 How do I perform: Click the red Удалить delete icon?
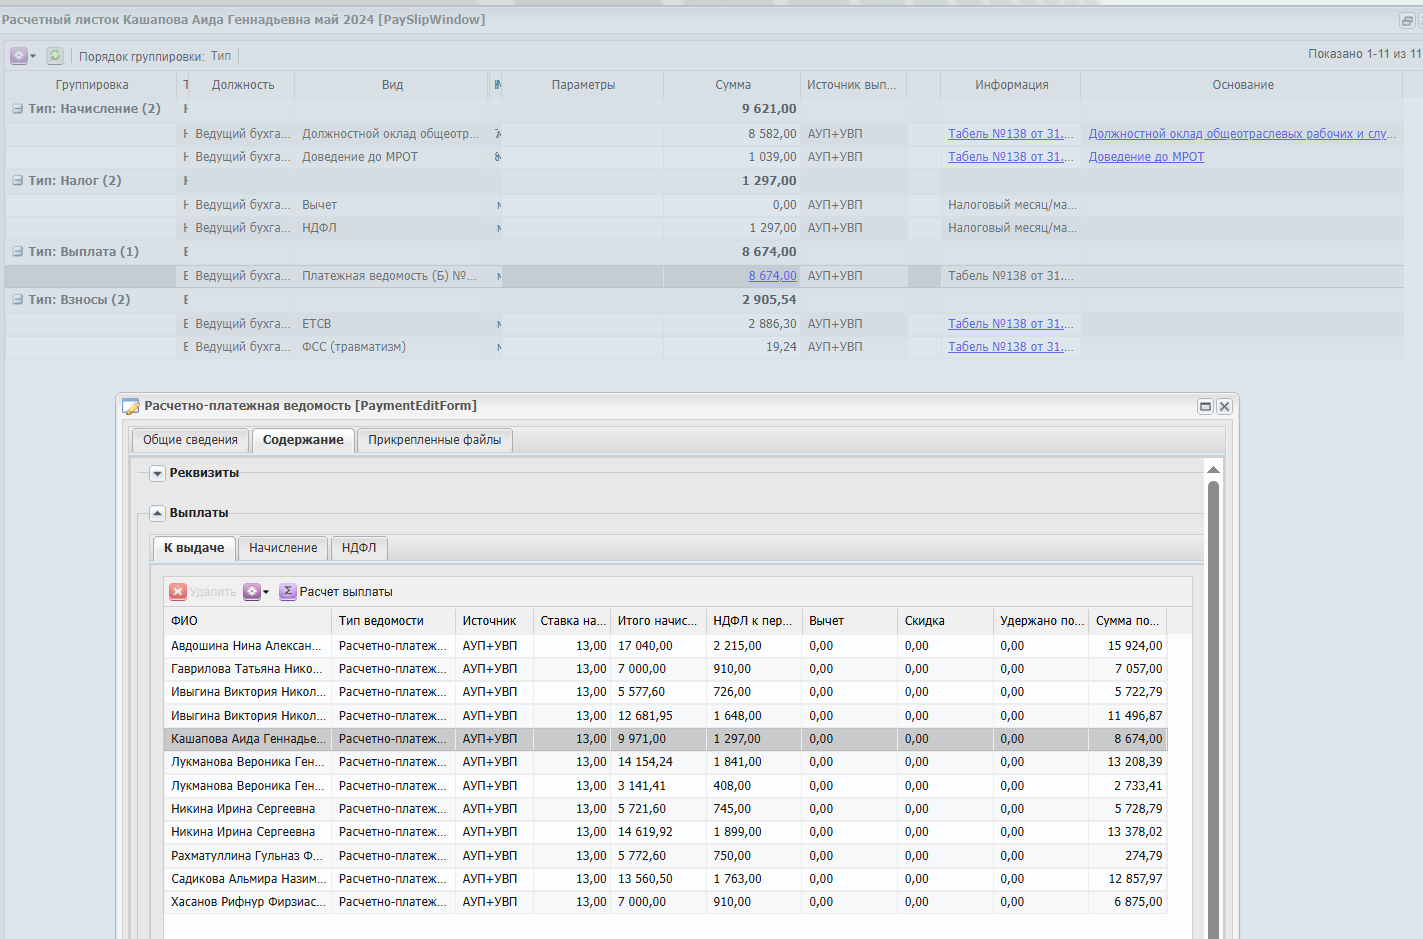click(x=178, y=592)
